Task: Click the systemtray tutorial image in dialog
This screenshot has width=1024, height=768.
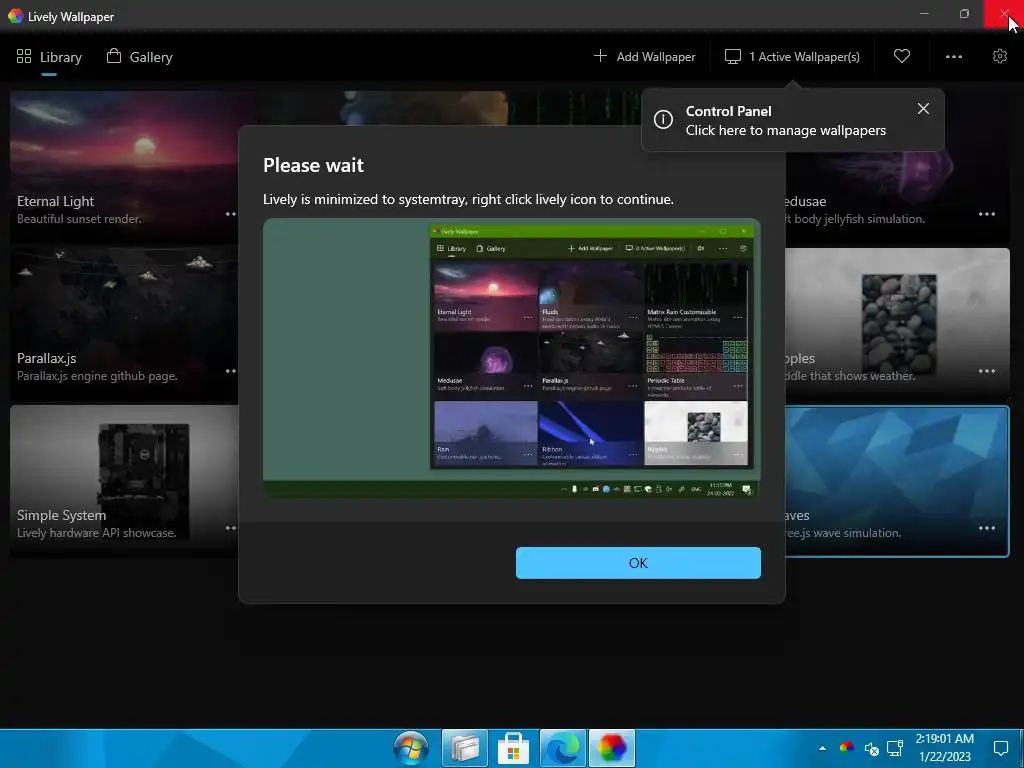Action: coord(511,358)
